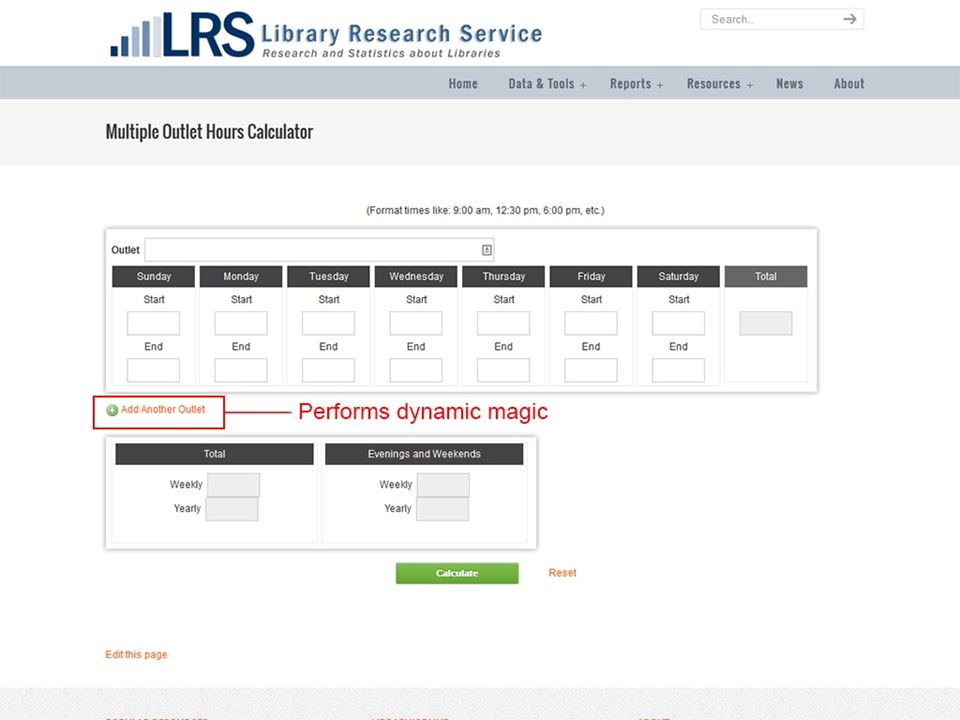The width and height of the screenshot is (960, 720).
Task: Click the Multiple Outlet Hours Calculator title
Action: (x=209, y=132)
